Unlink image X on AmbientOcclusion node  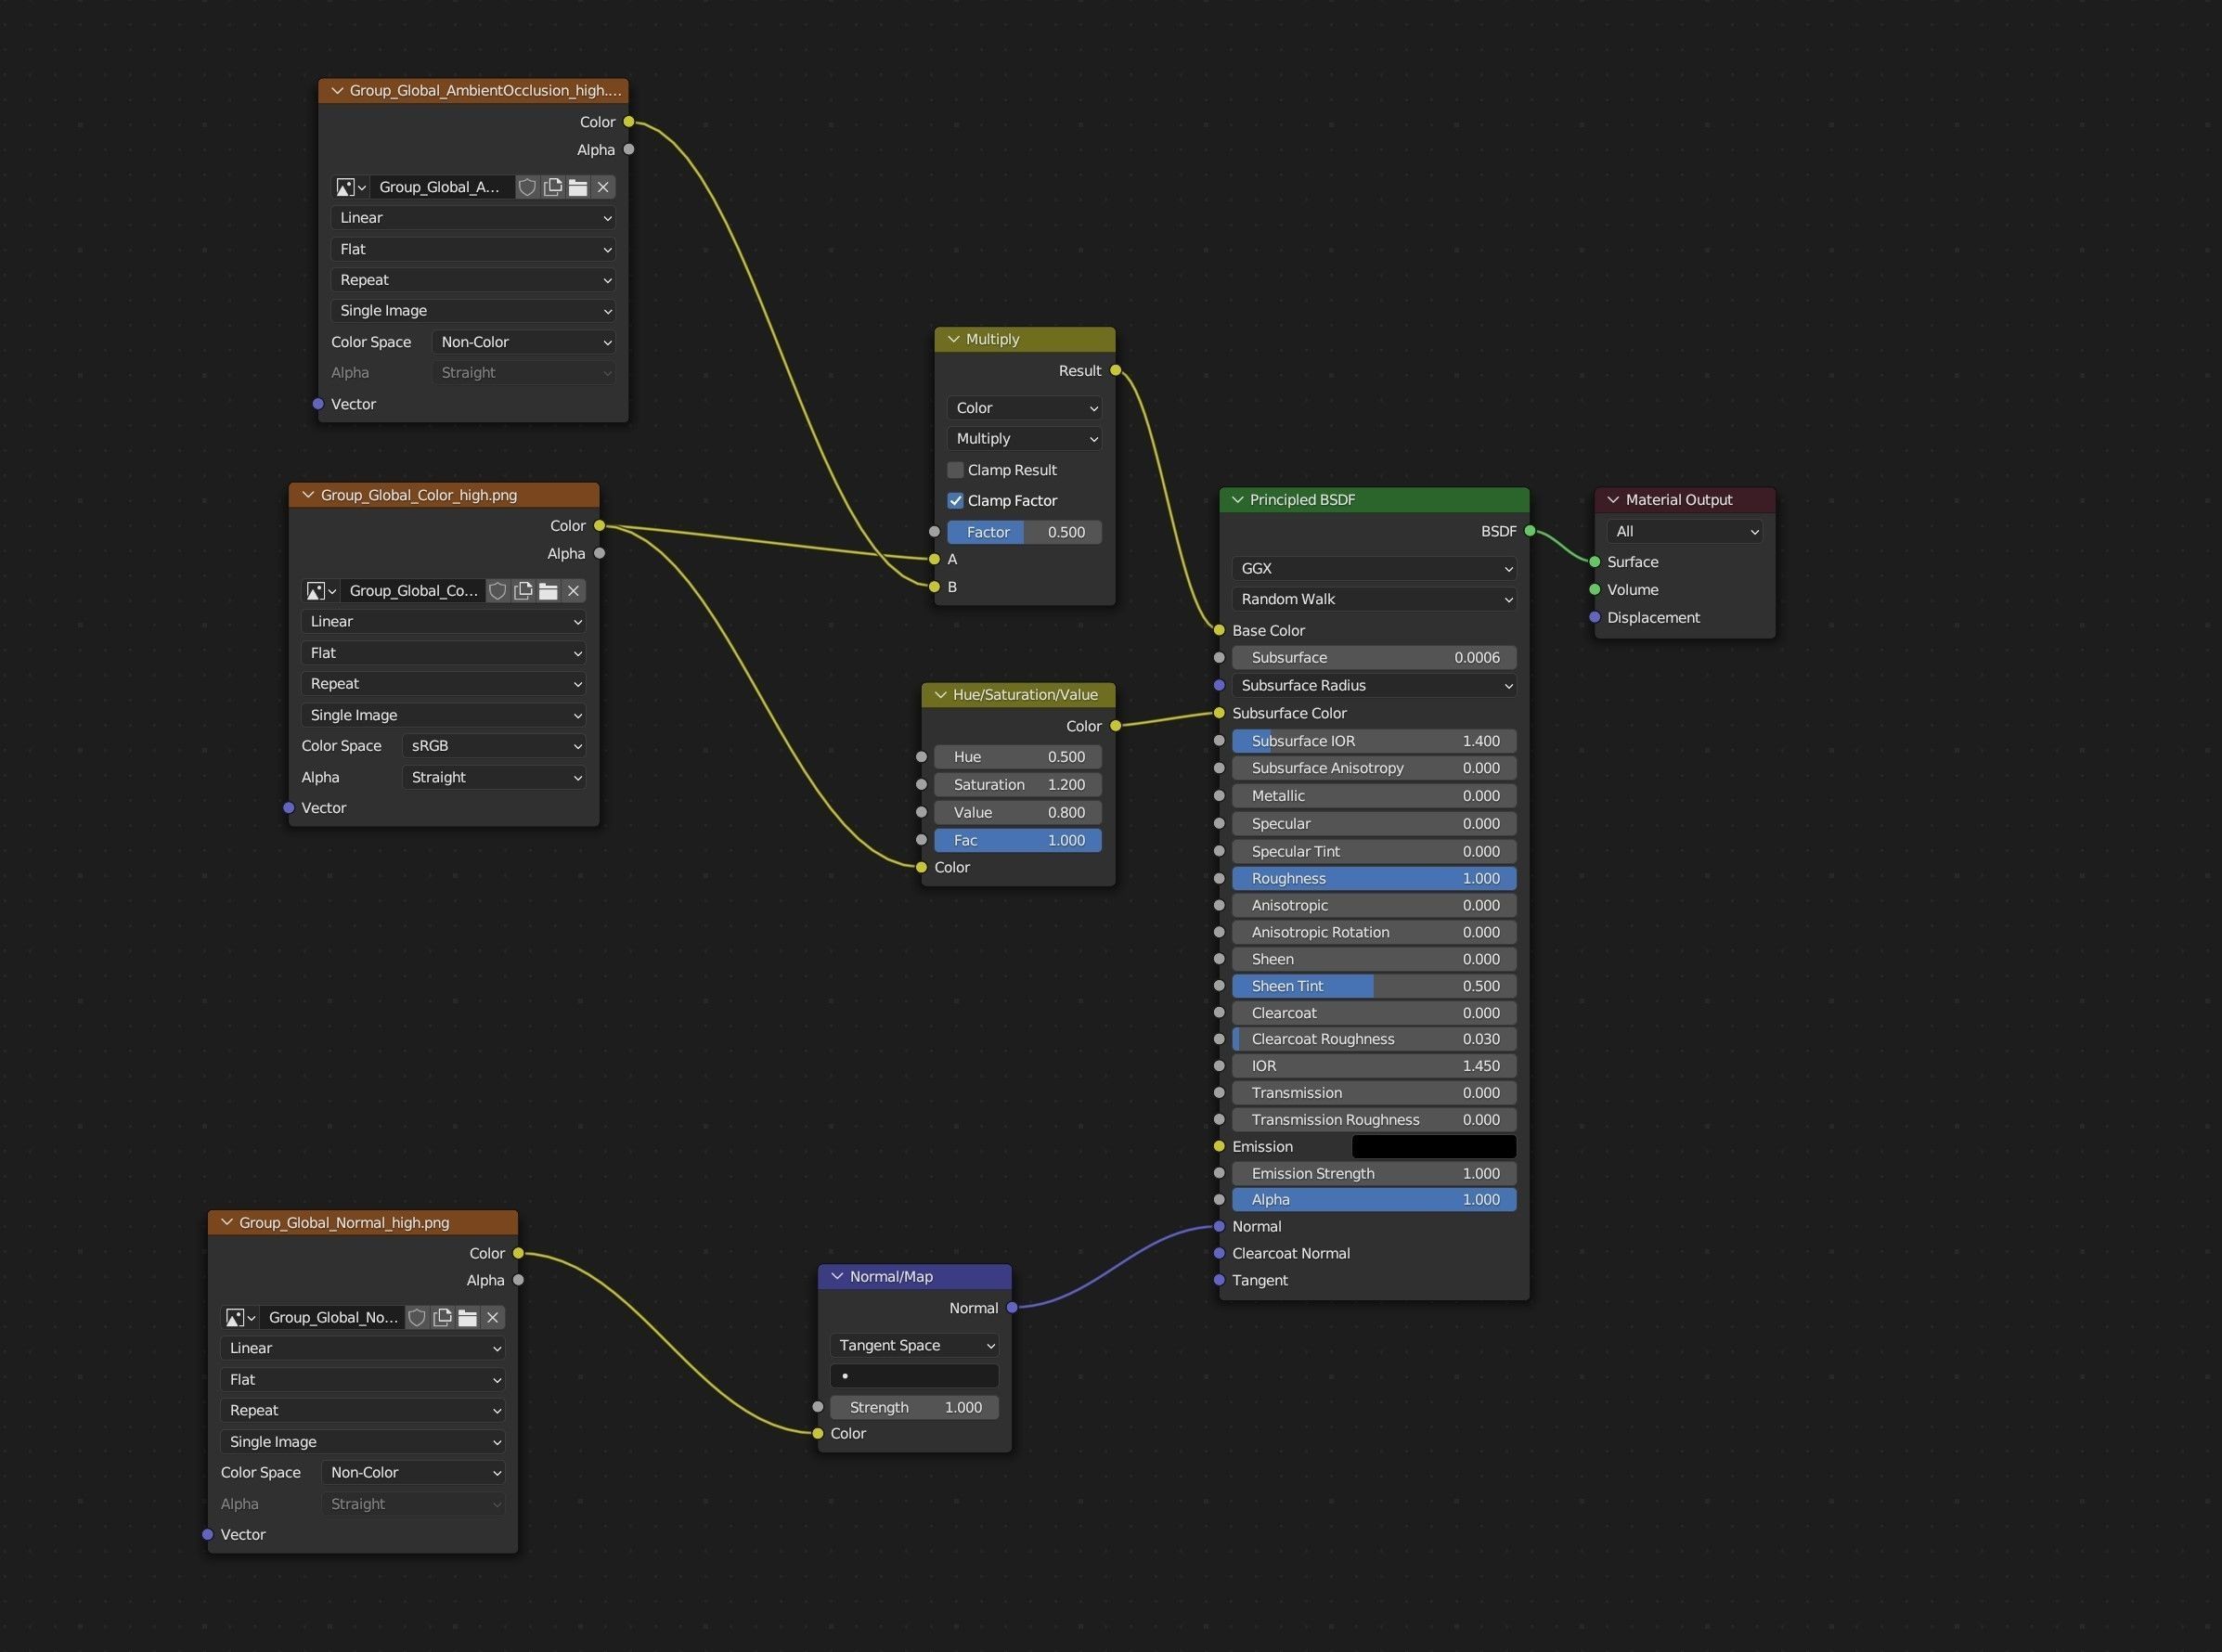pyautogui.click(x=603, y=187)
